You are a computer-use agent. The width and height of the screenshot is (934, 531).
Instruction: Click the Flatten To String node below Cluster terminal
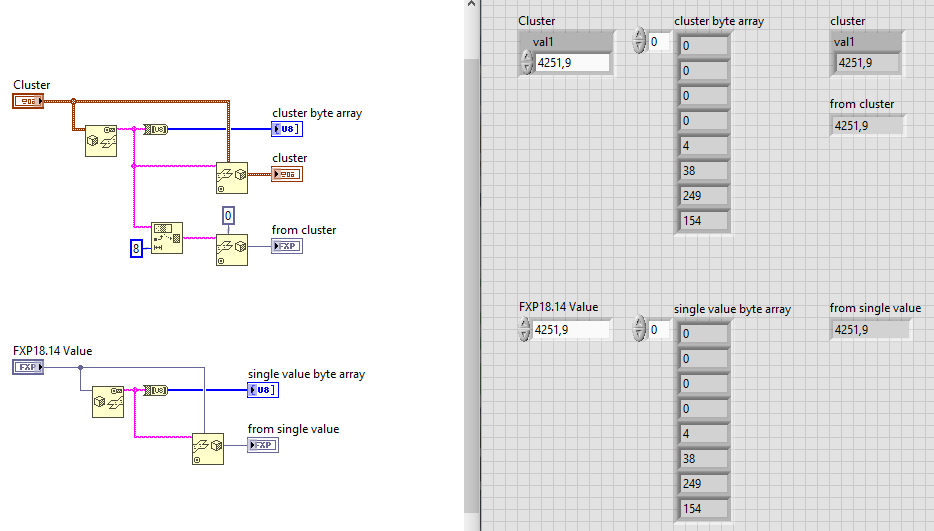point(100,141)
